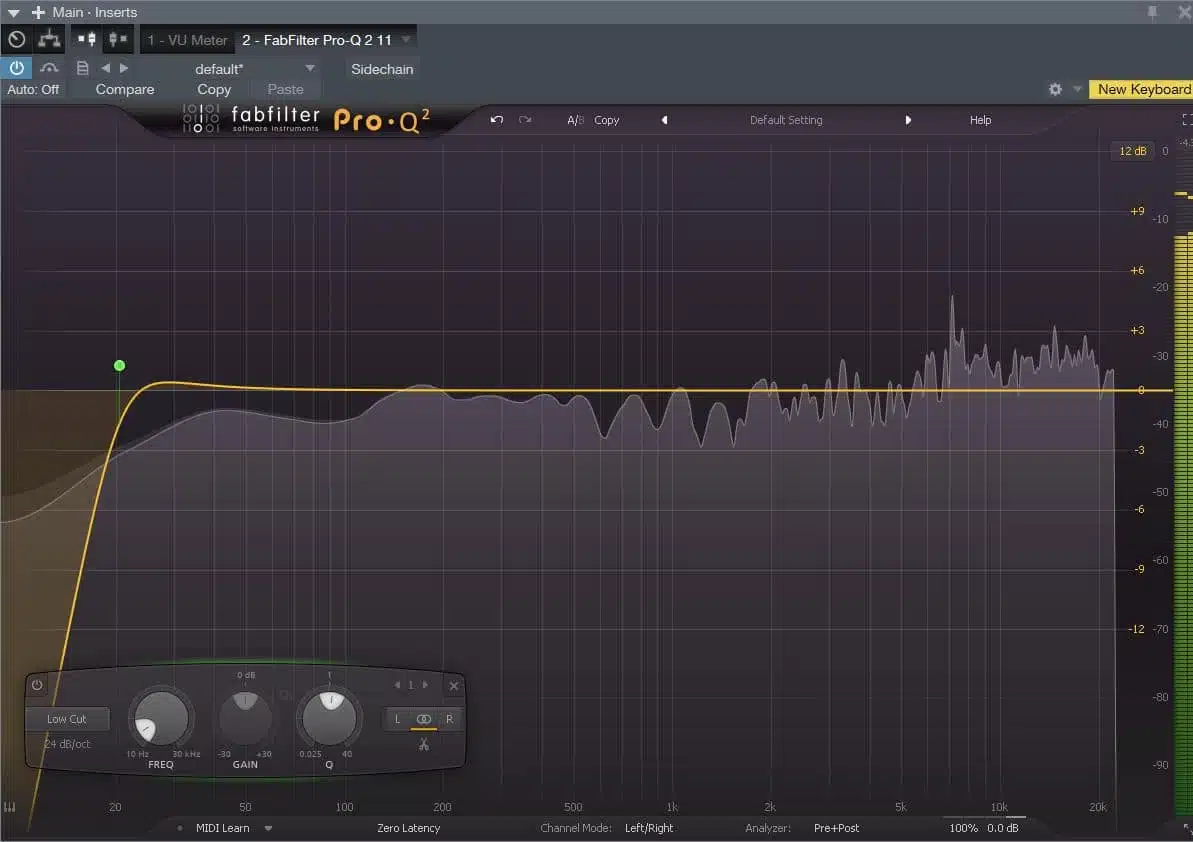Viewport: 1193px width, 842px height.
Task: Open the Pro-Q Help menu
Action: click(980, 120)
